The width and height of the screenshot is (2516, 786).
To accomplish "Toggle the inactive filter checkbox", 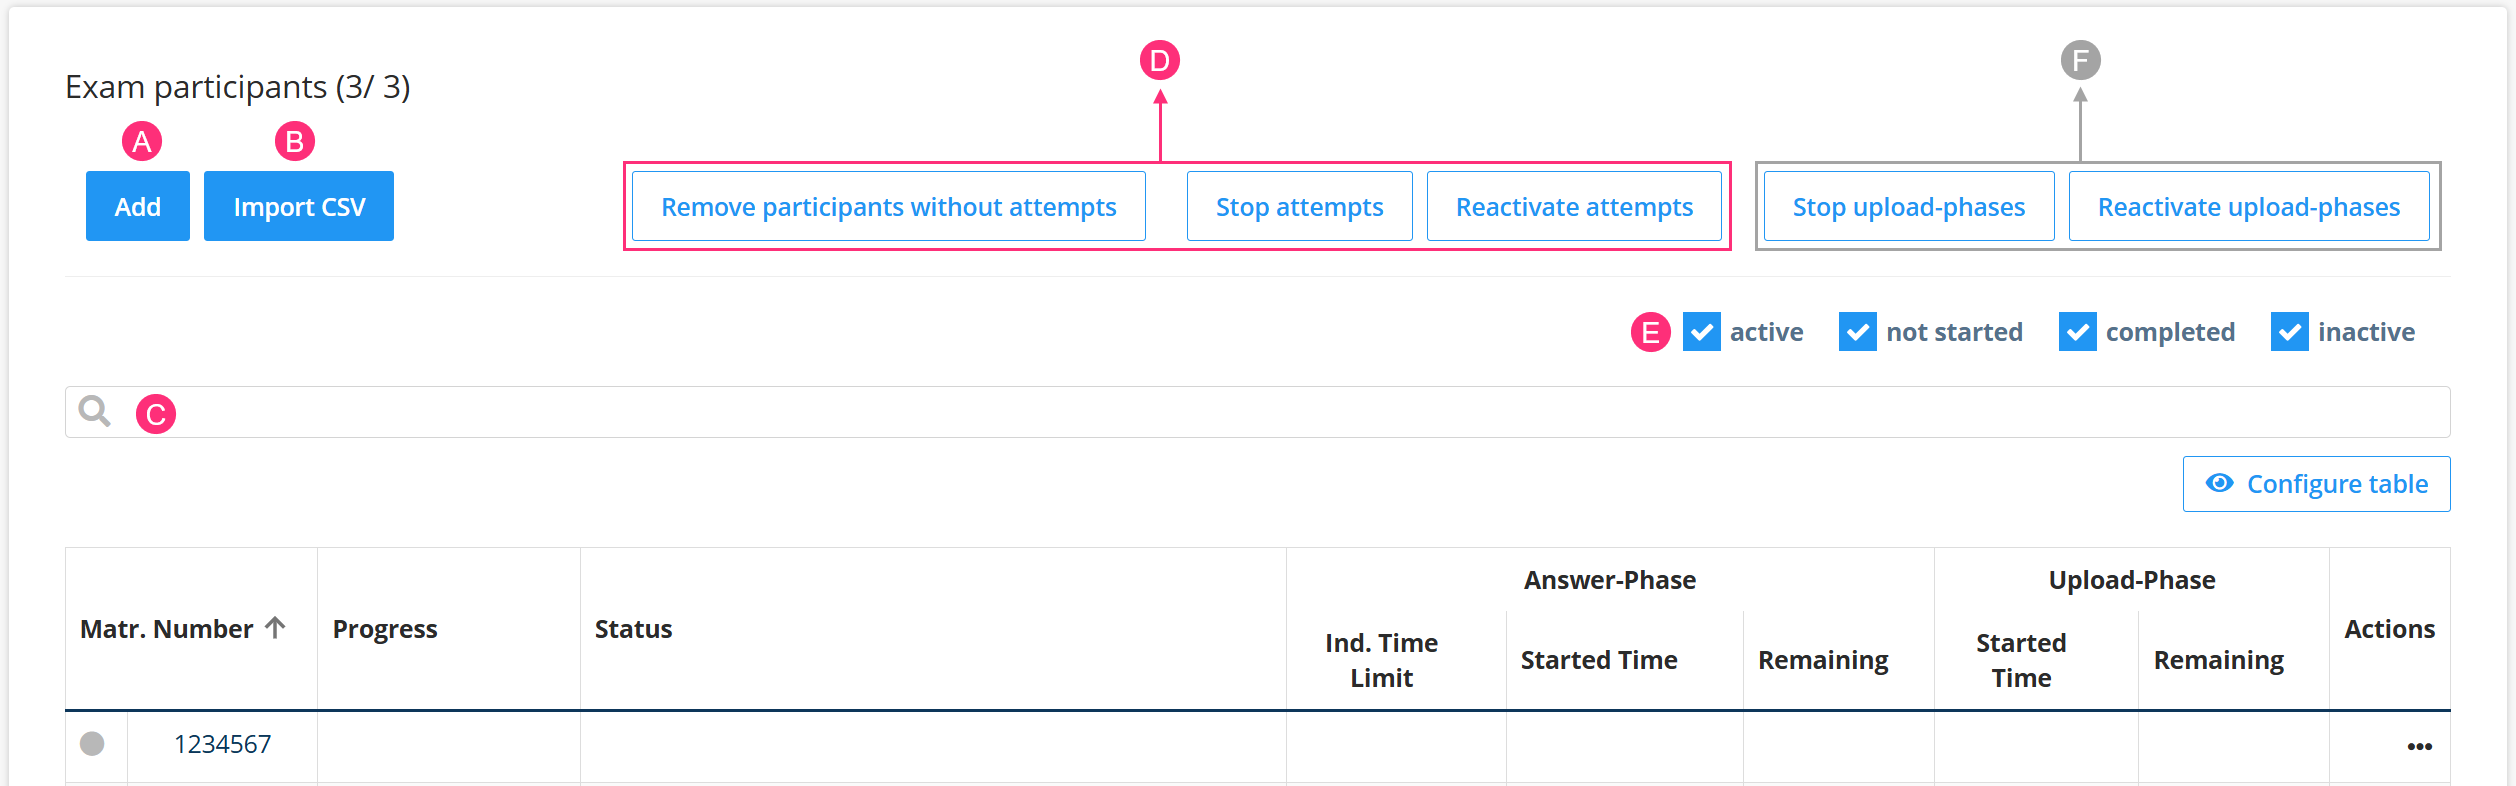I will point(2289,332).
